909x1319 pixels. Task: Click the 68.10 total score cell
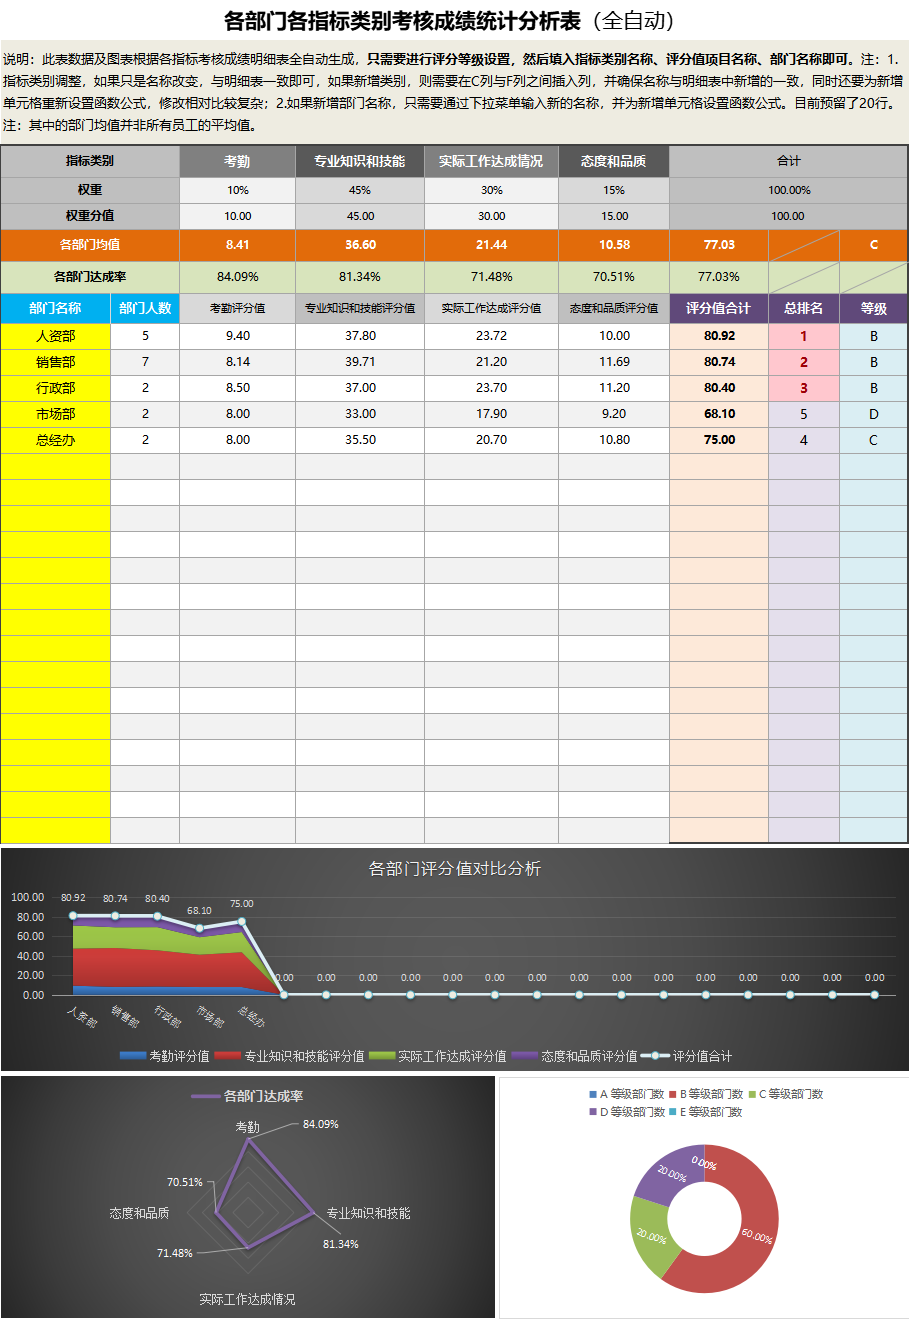coord(719,414)
